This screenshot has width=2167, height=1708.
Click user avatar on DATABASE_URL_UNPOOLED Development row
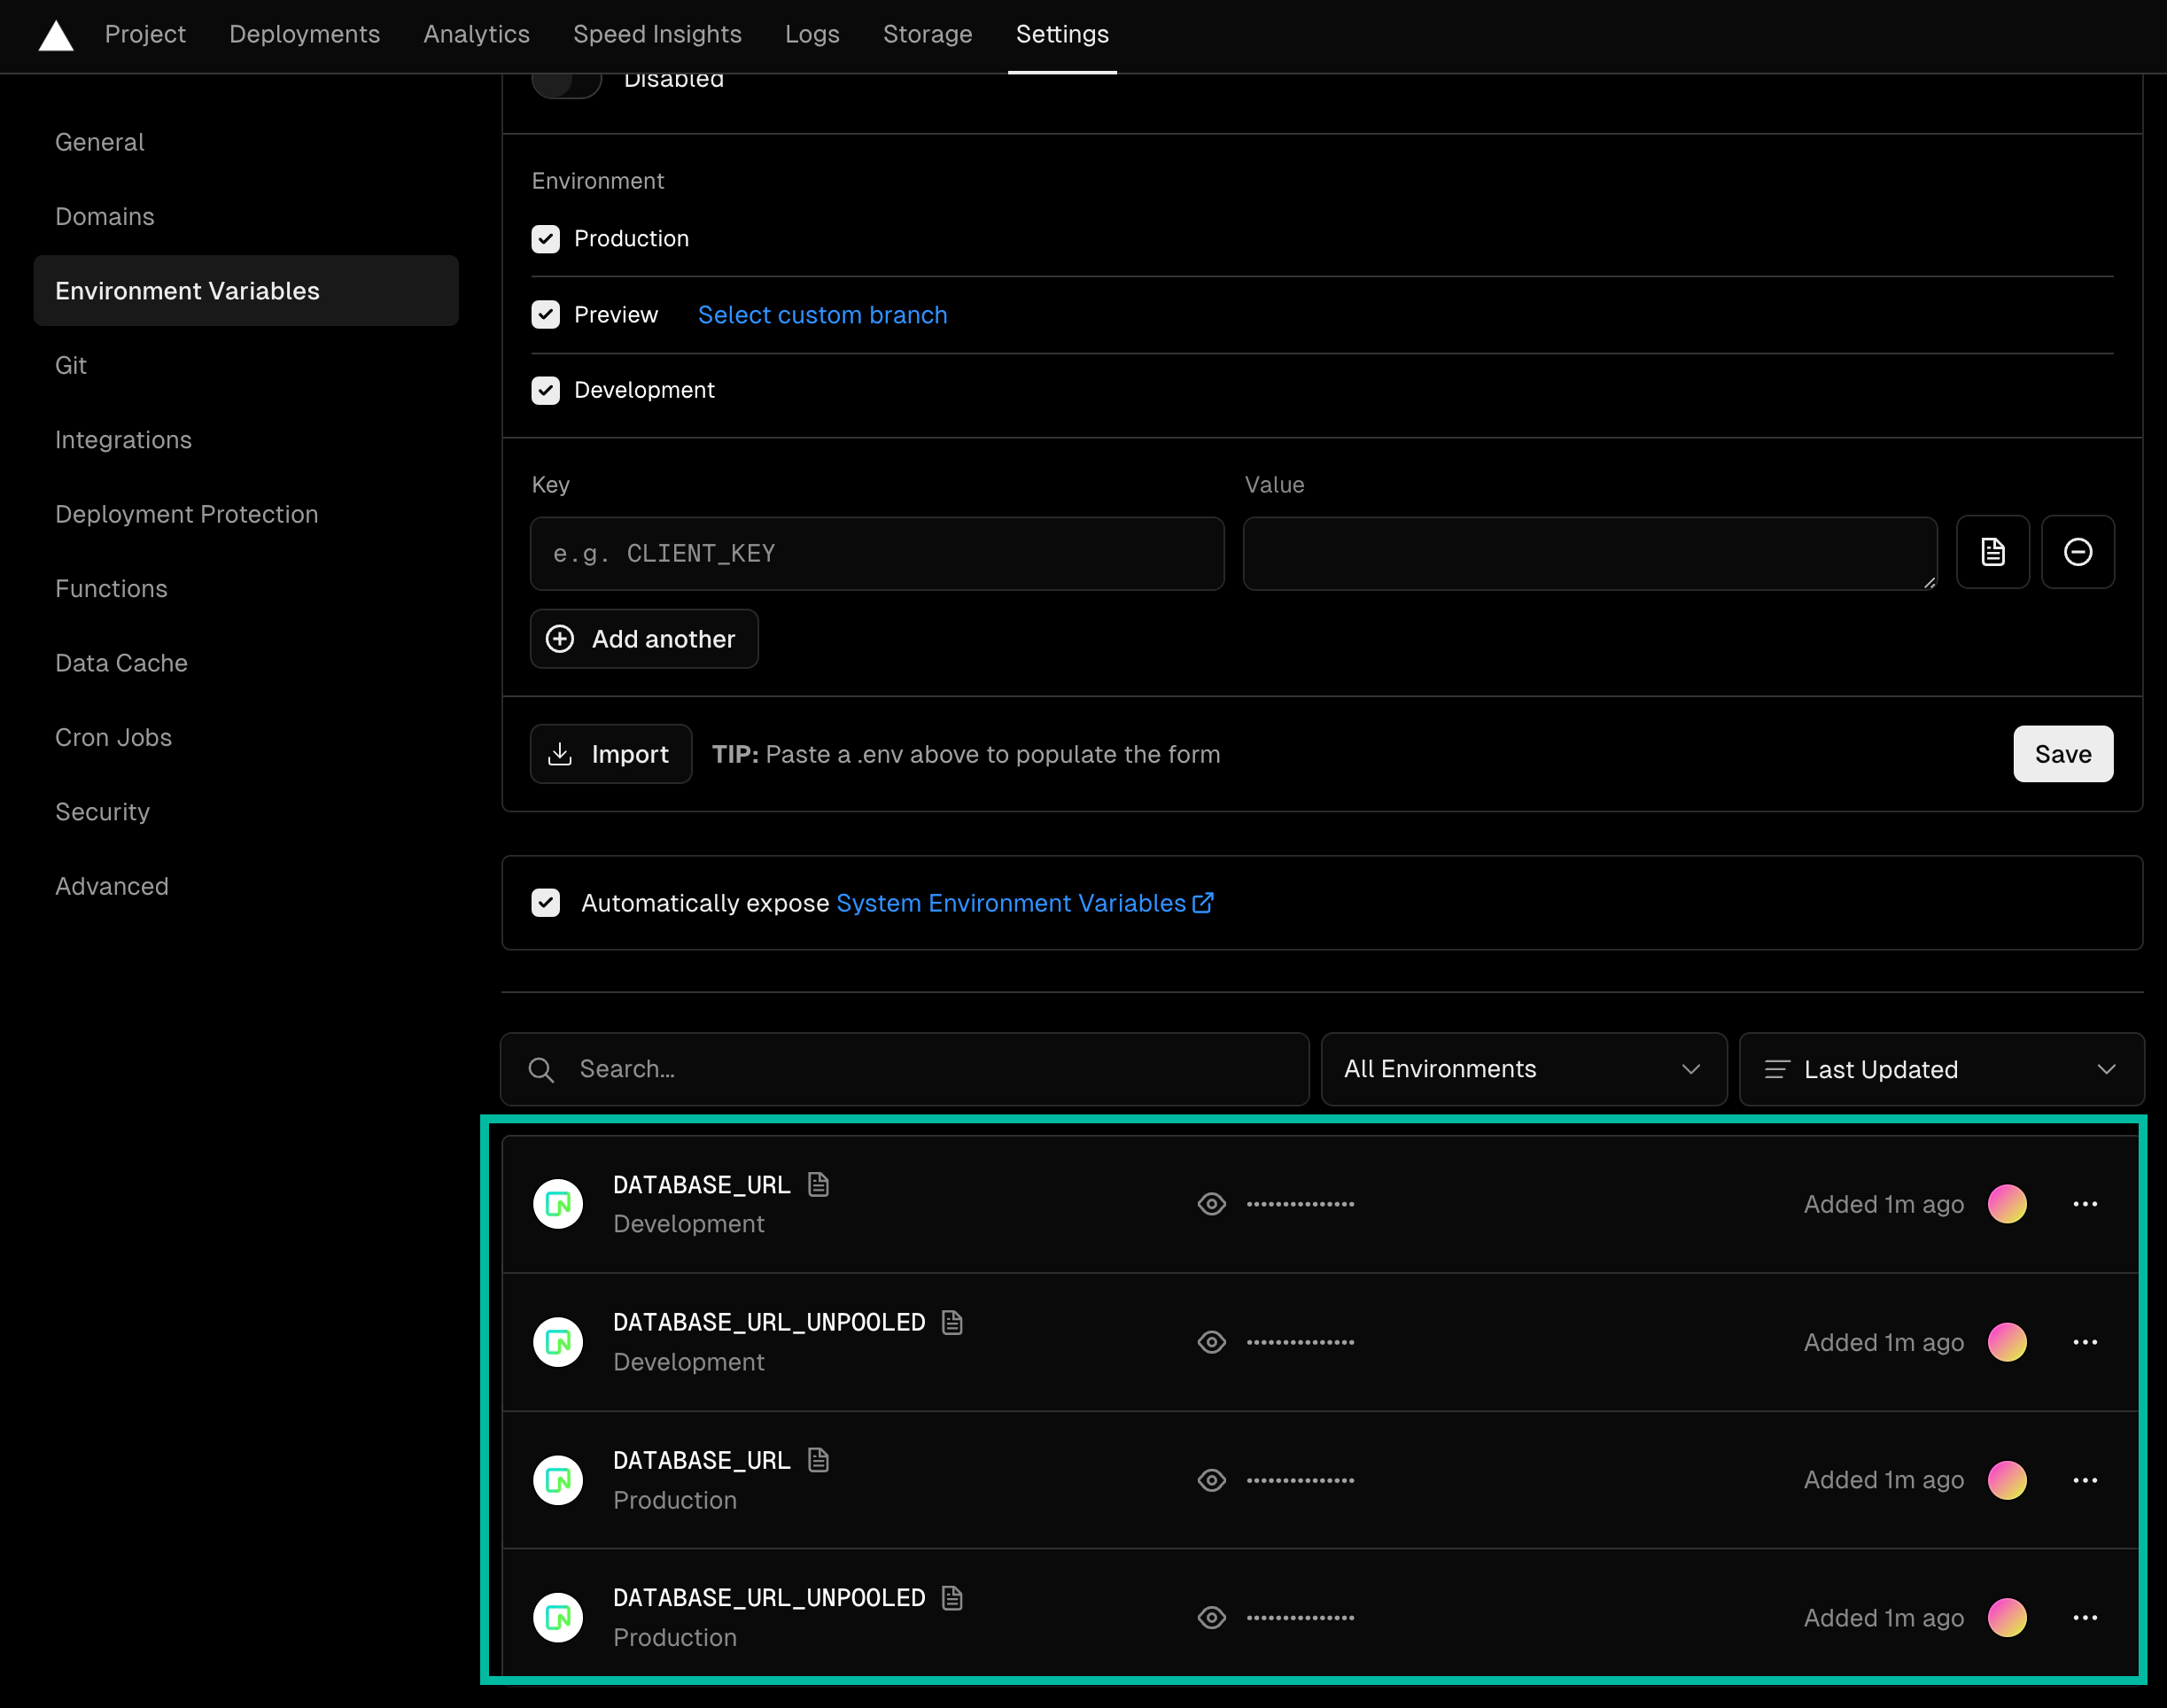pos(2006,1342)
